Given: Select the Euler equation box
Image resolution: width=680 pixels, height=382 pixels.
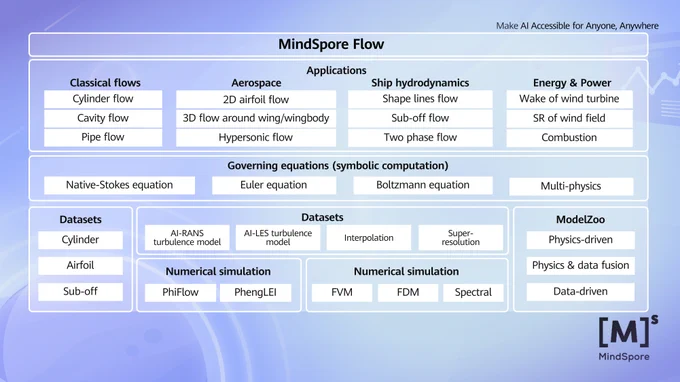Looking at the screenshot, I should [274, 185].
